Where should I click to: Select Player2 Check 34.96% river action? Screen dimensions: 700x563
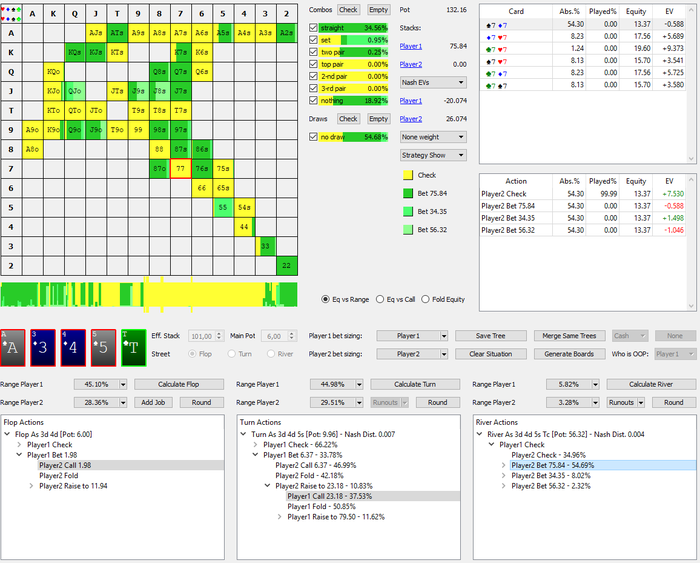[x=548, y=455]
